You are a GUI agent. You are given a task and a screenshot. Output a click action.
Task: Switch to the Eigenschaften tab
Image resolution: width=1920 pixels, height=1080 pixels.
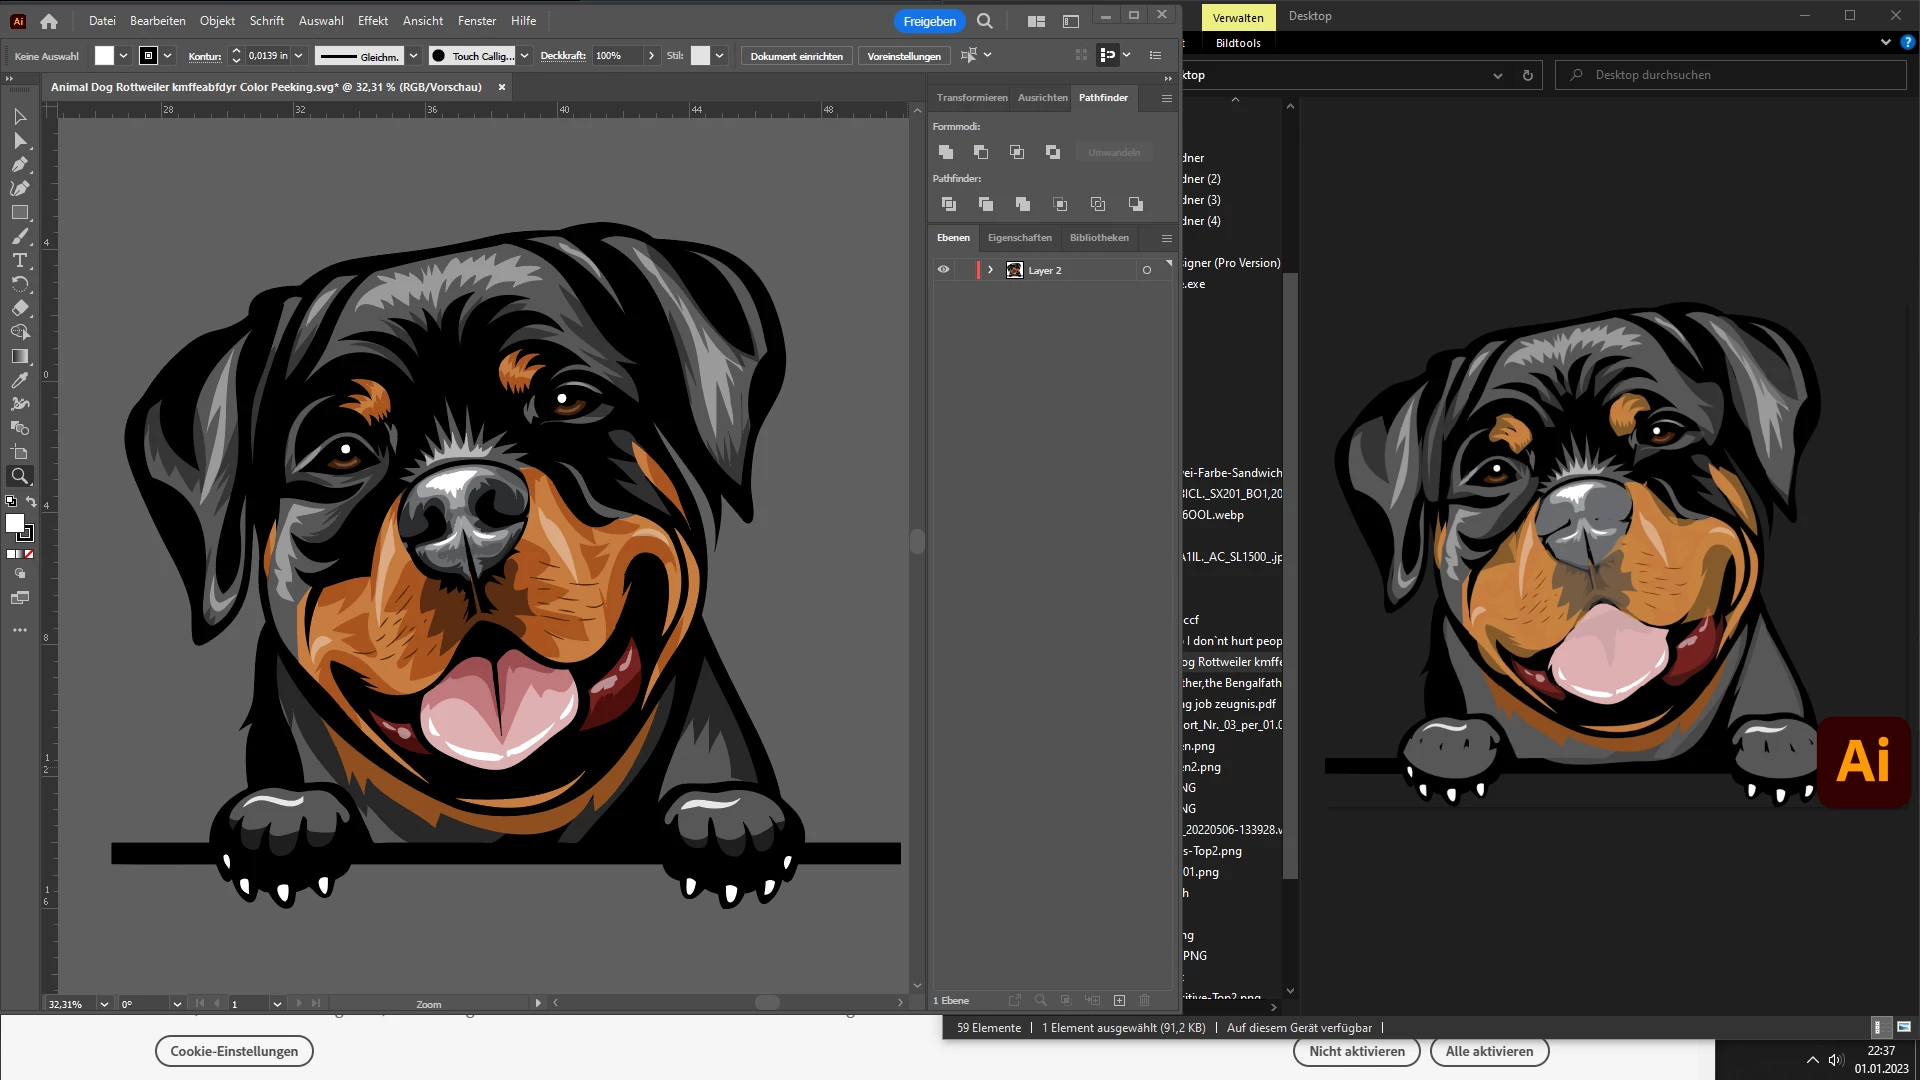point(1019,238)
